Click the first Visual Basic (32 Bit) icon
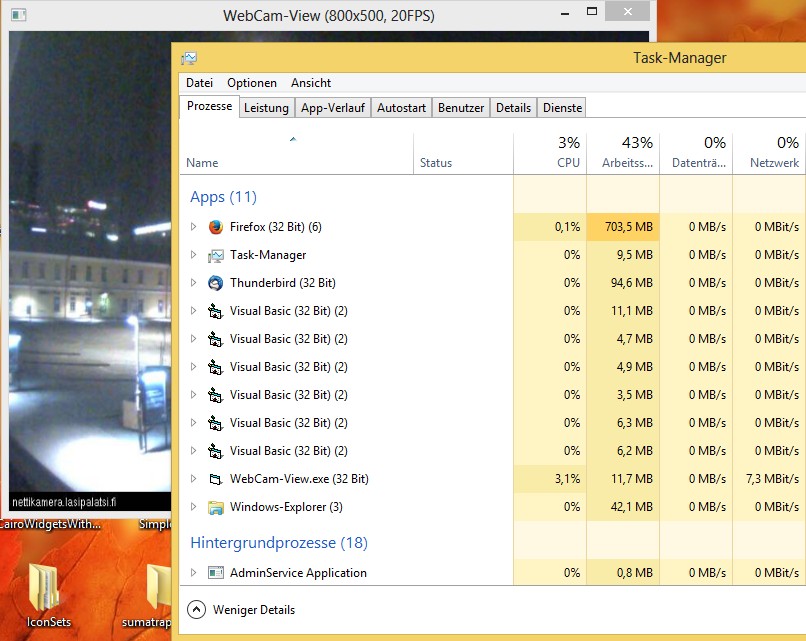This screenshot has height=641, width=806. pos(213,311)
